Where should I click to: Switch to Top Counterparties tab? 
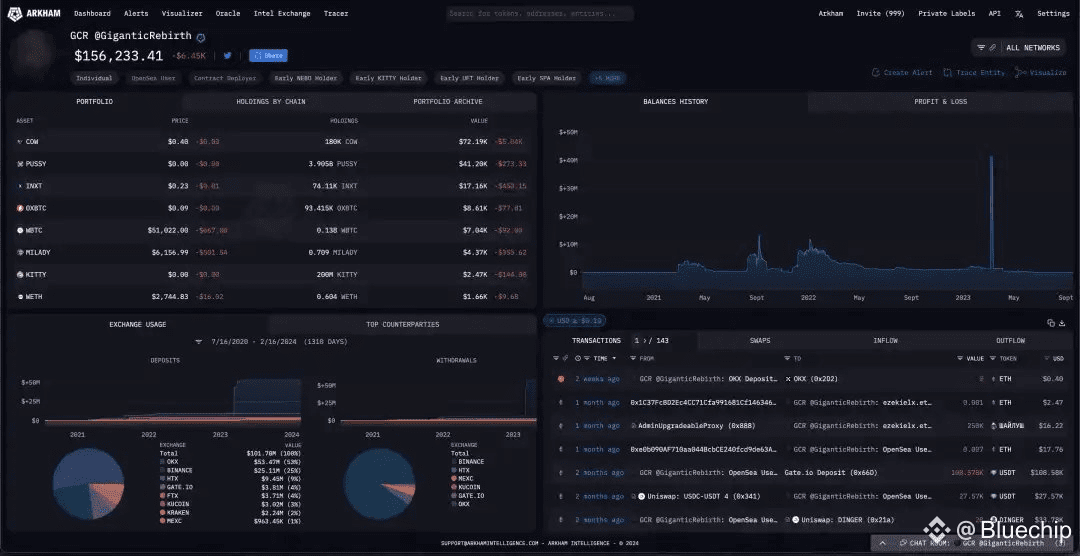402,325
